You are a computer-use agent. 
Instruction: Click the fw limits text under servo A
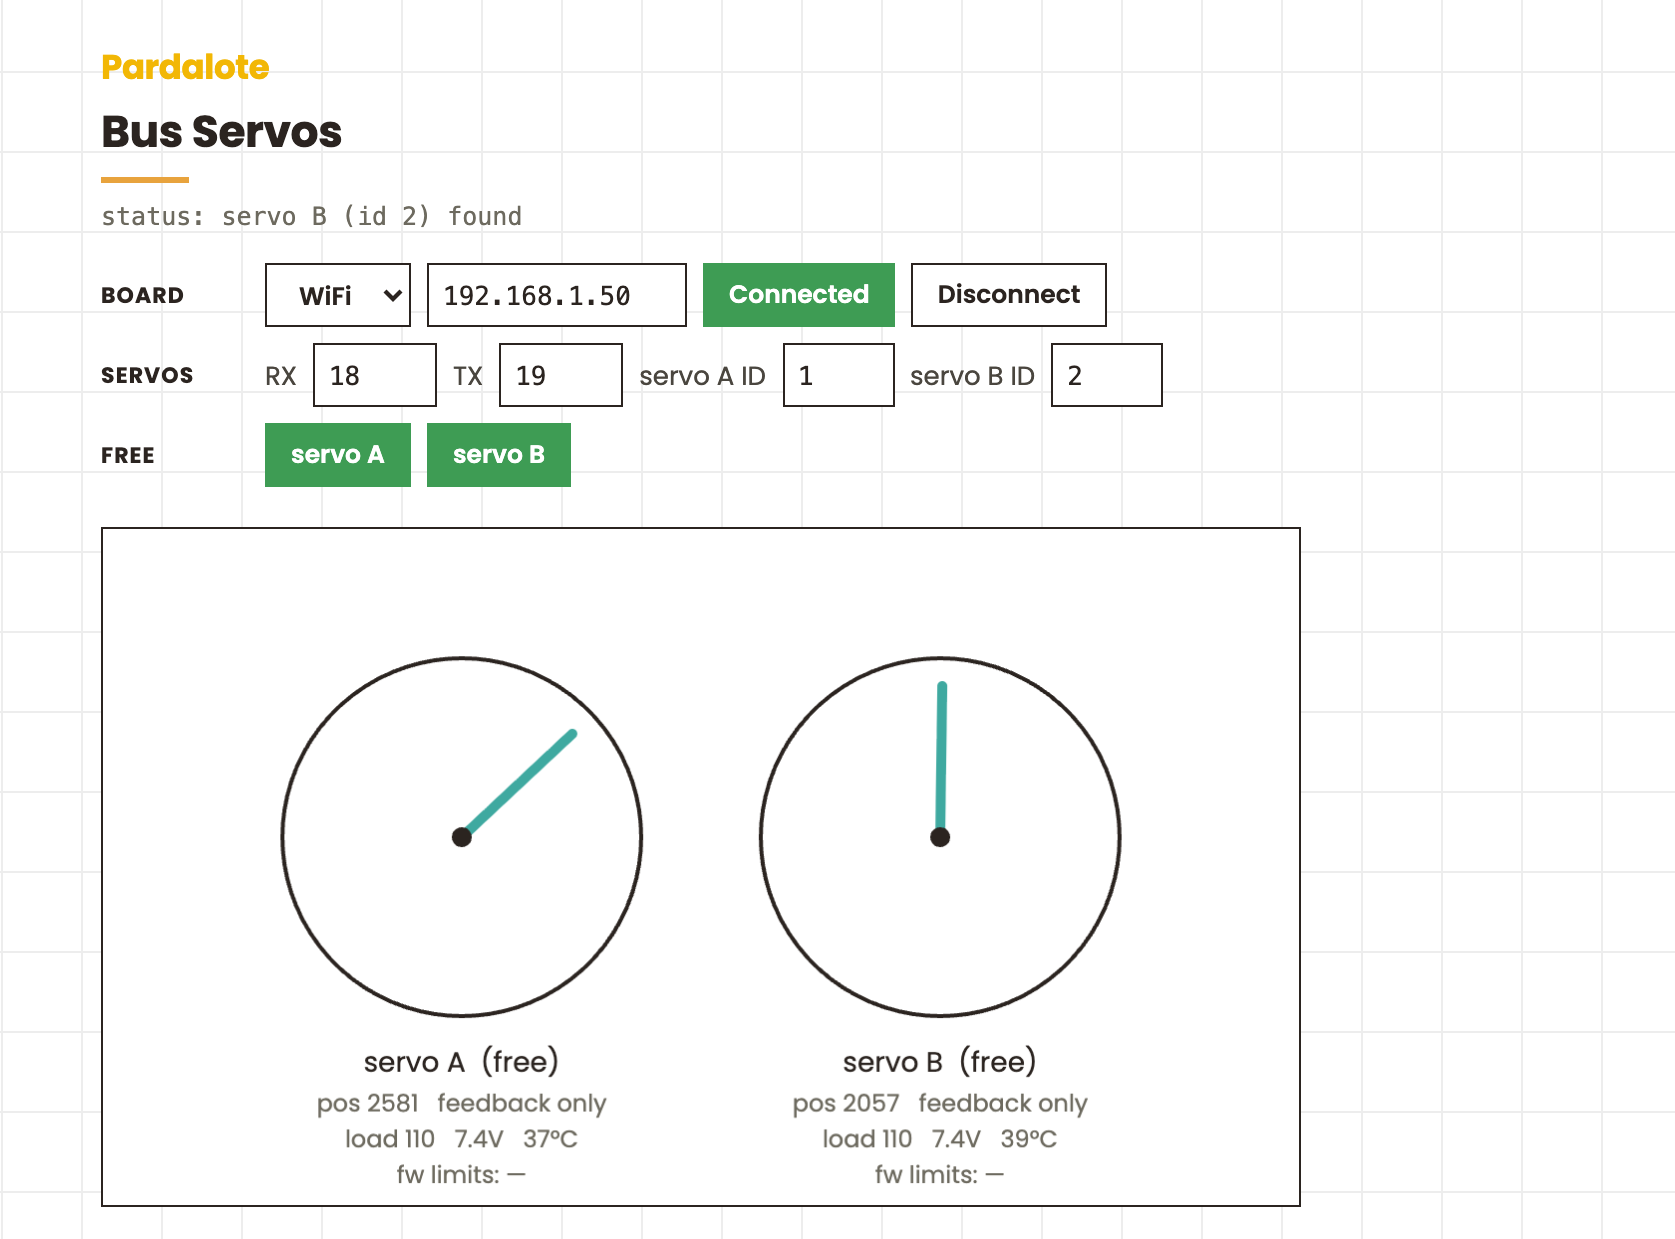461,1175
